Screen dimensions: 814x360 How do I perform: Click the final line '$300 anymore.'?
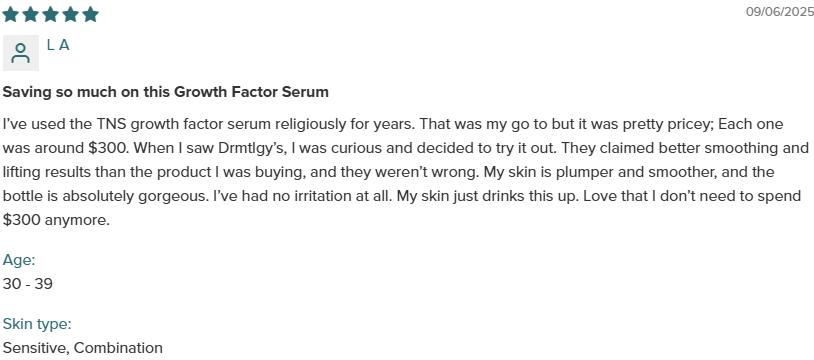(56, 220)
